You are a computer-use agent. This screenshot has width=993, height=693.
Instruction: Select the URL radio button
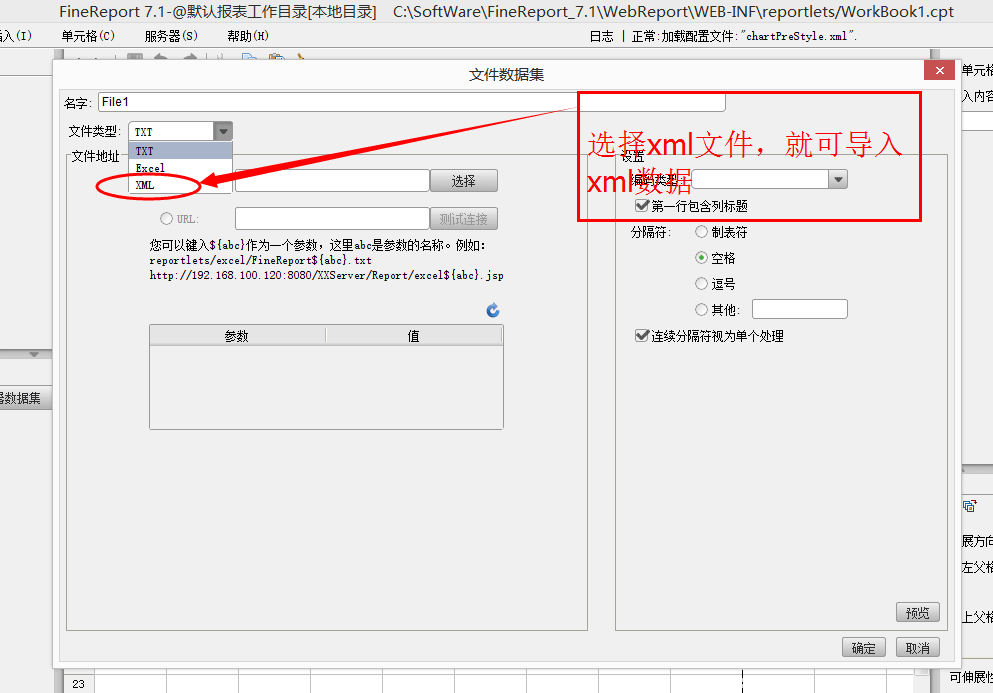(166, 219)
